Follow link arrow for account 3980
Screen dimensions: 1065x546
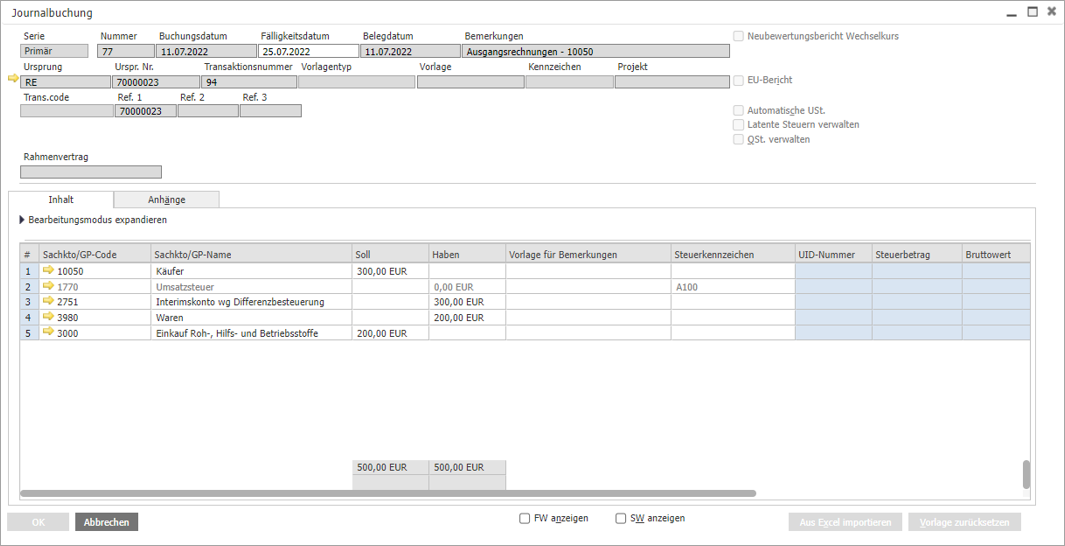(x=48, y=317)
